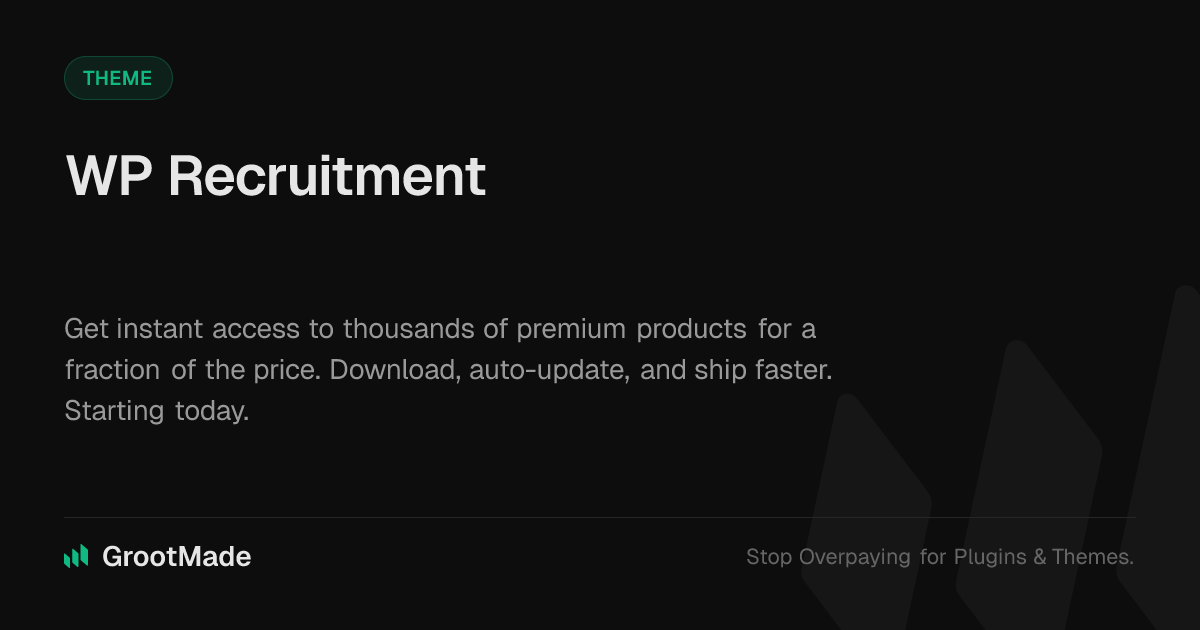The image size is (1200, 630).
Task: Click the horizontal divider above the footer
Action: click(600, 518)
